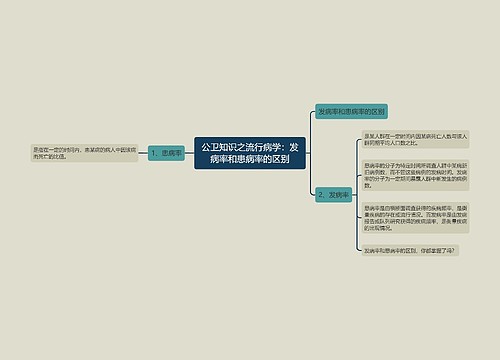Select the teal node '发病率和患病率的区别'
The image size is (500, 360).
click(351, 112)
